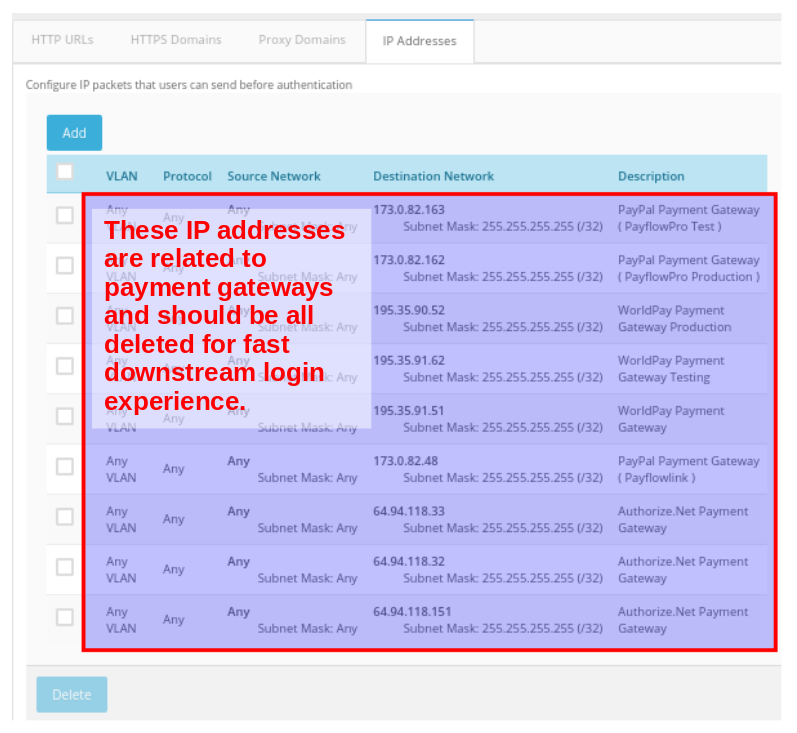This screenshot has height=733, width=797.
Task: Click destination IP 195.35.91.51
Action: click(x=409, y=411)
